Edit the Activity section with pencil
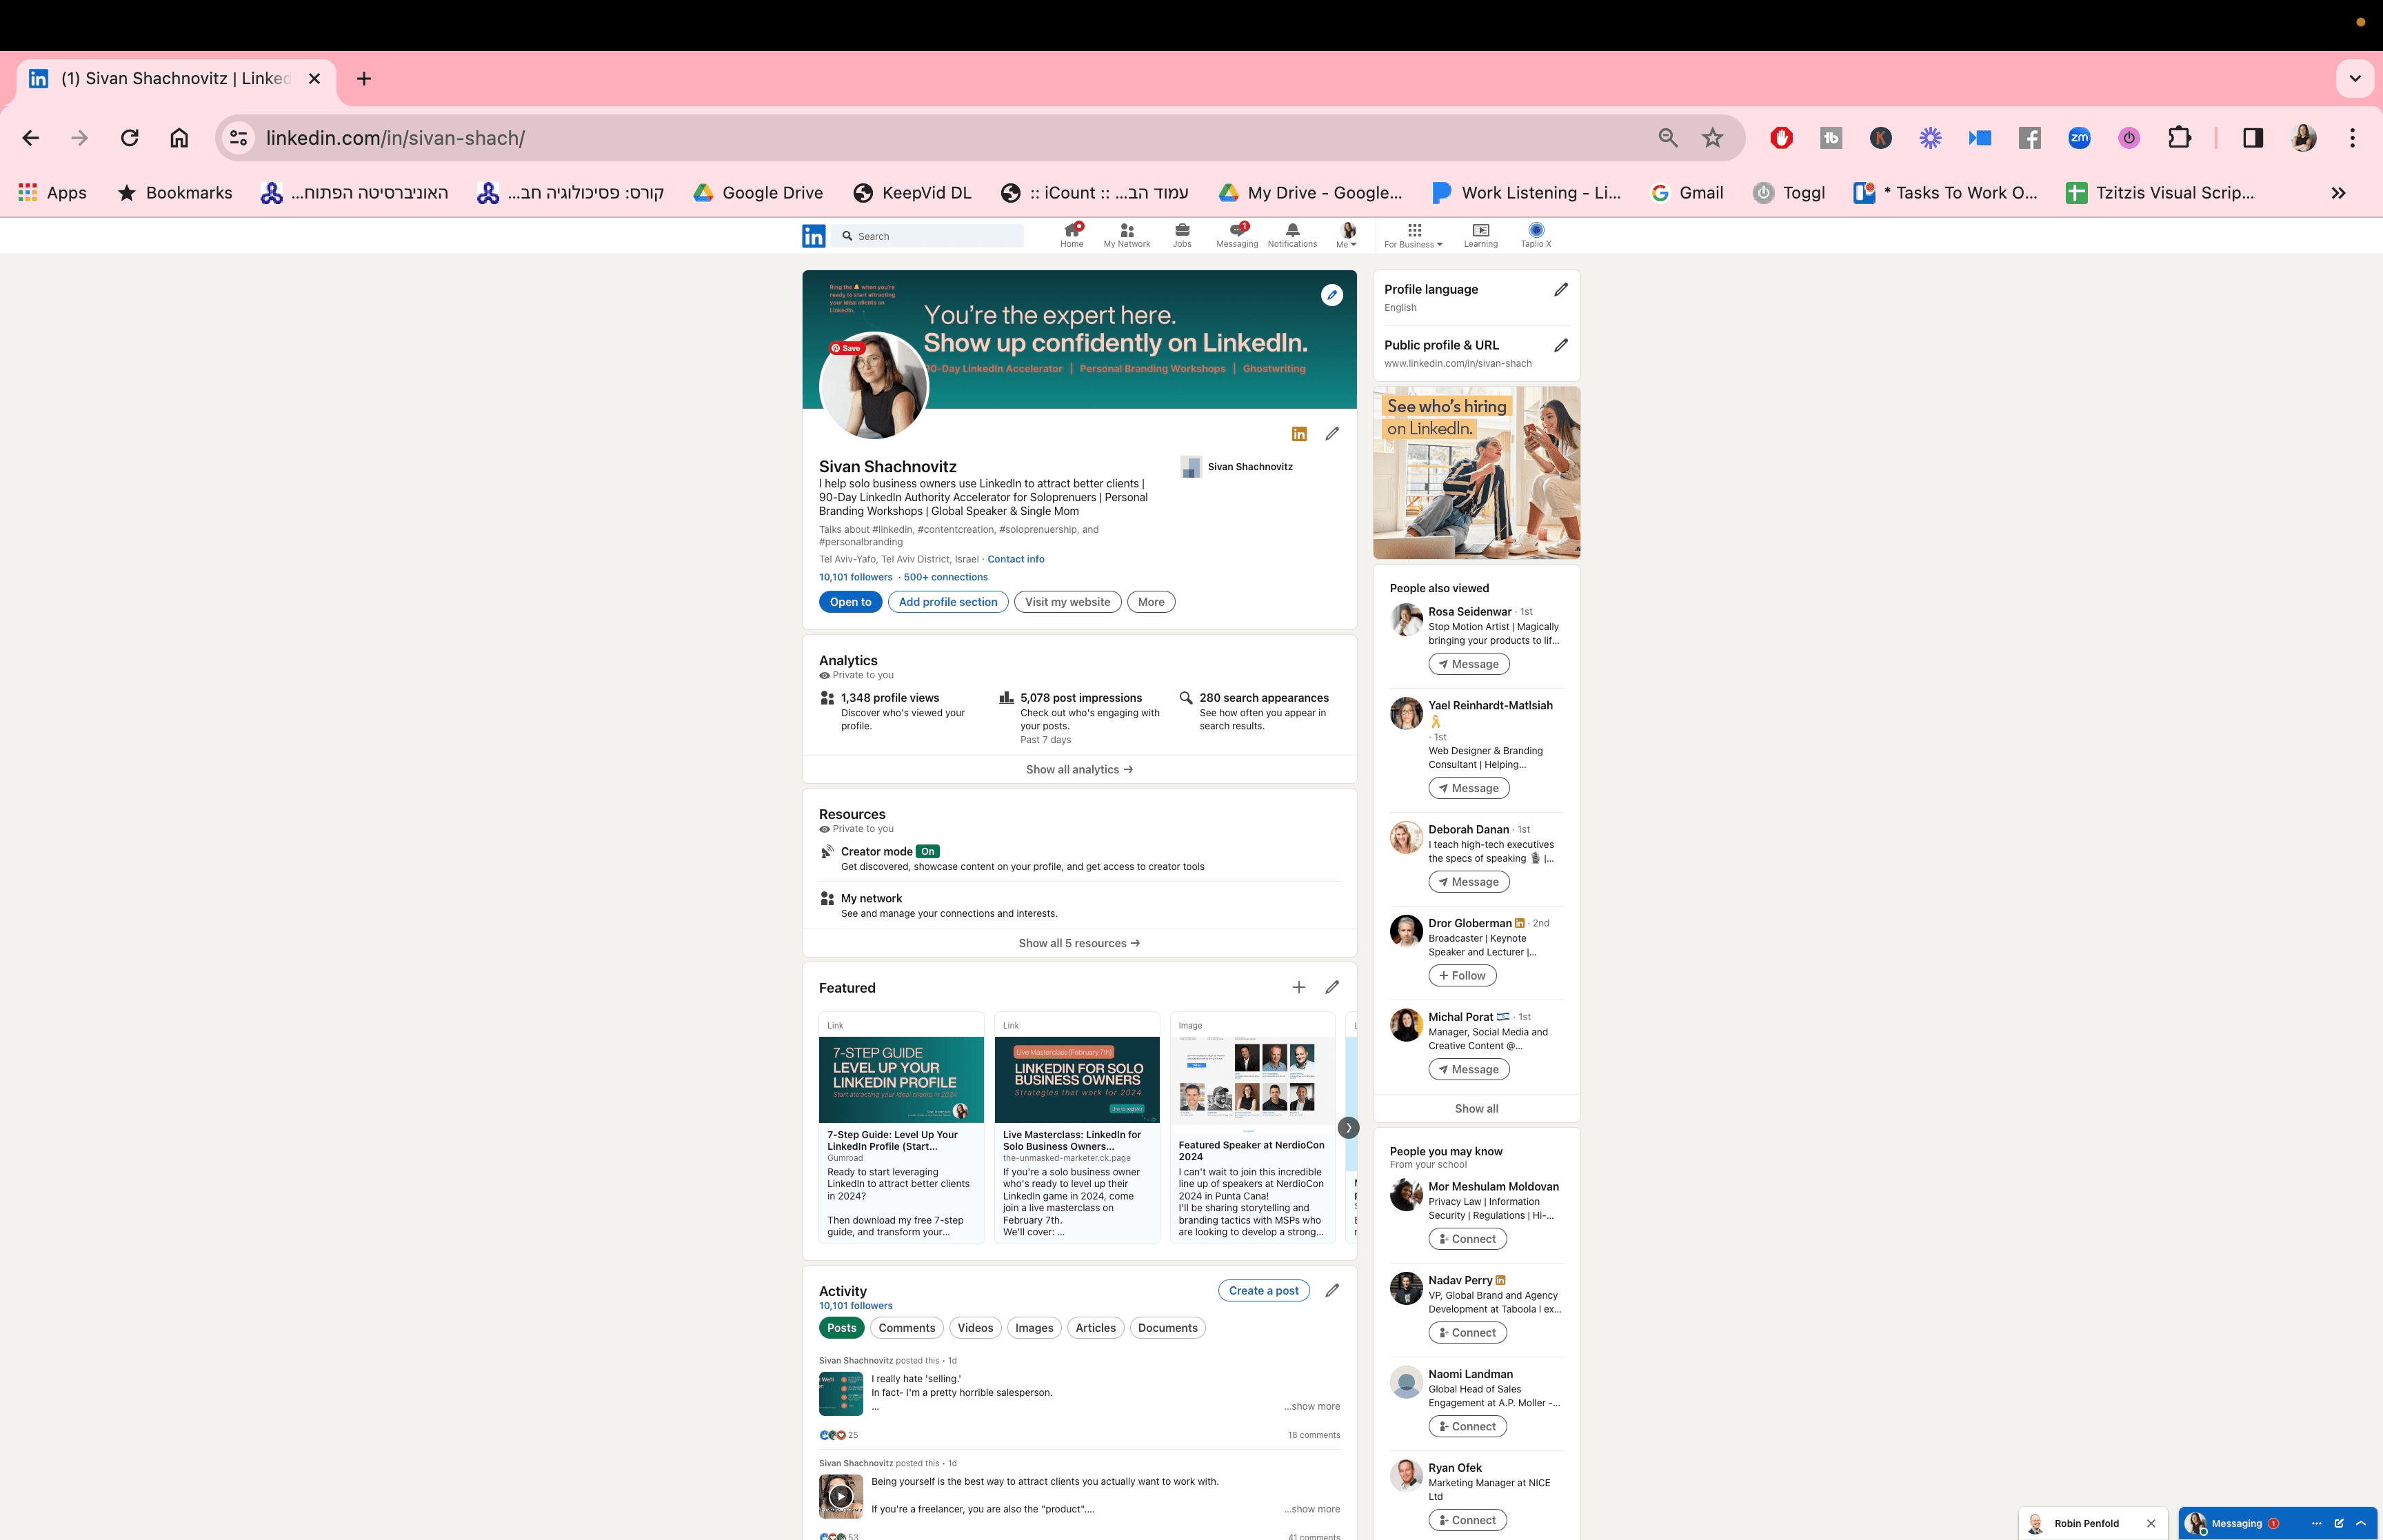This screenshot has width=2383, height=1540. click(1332, 1291)
